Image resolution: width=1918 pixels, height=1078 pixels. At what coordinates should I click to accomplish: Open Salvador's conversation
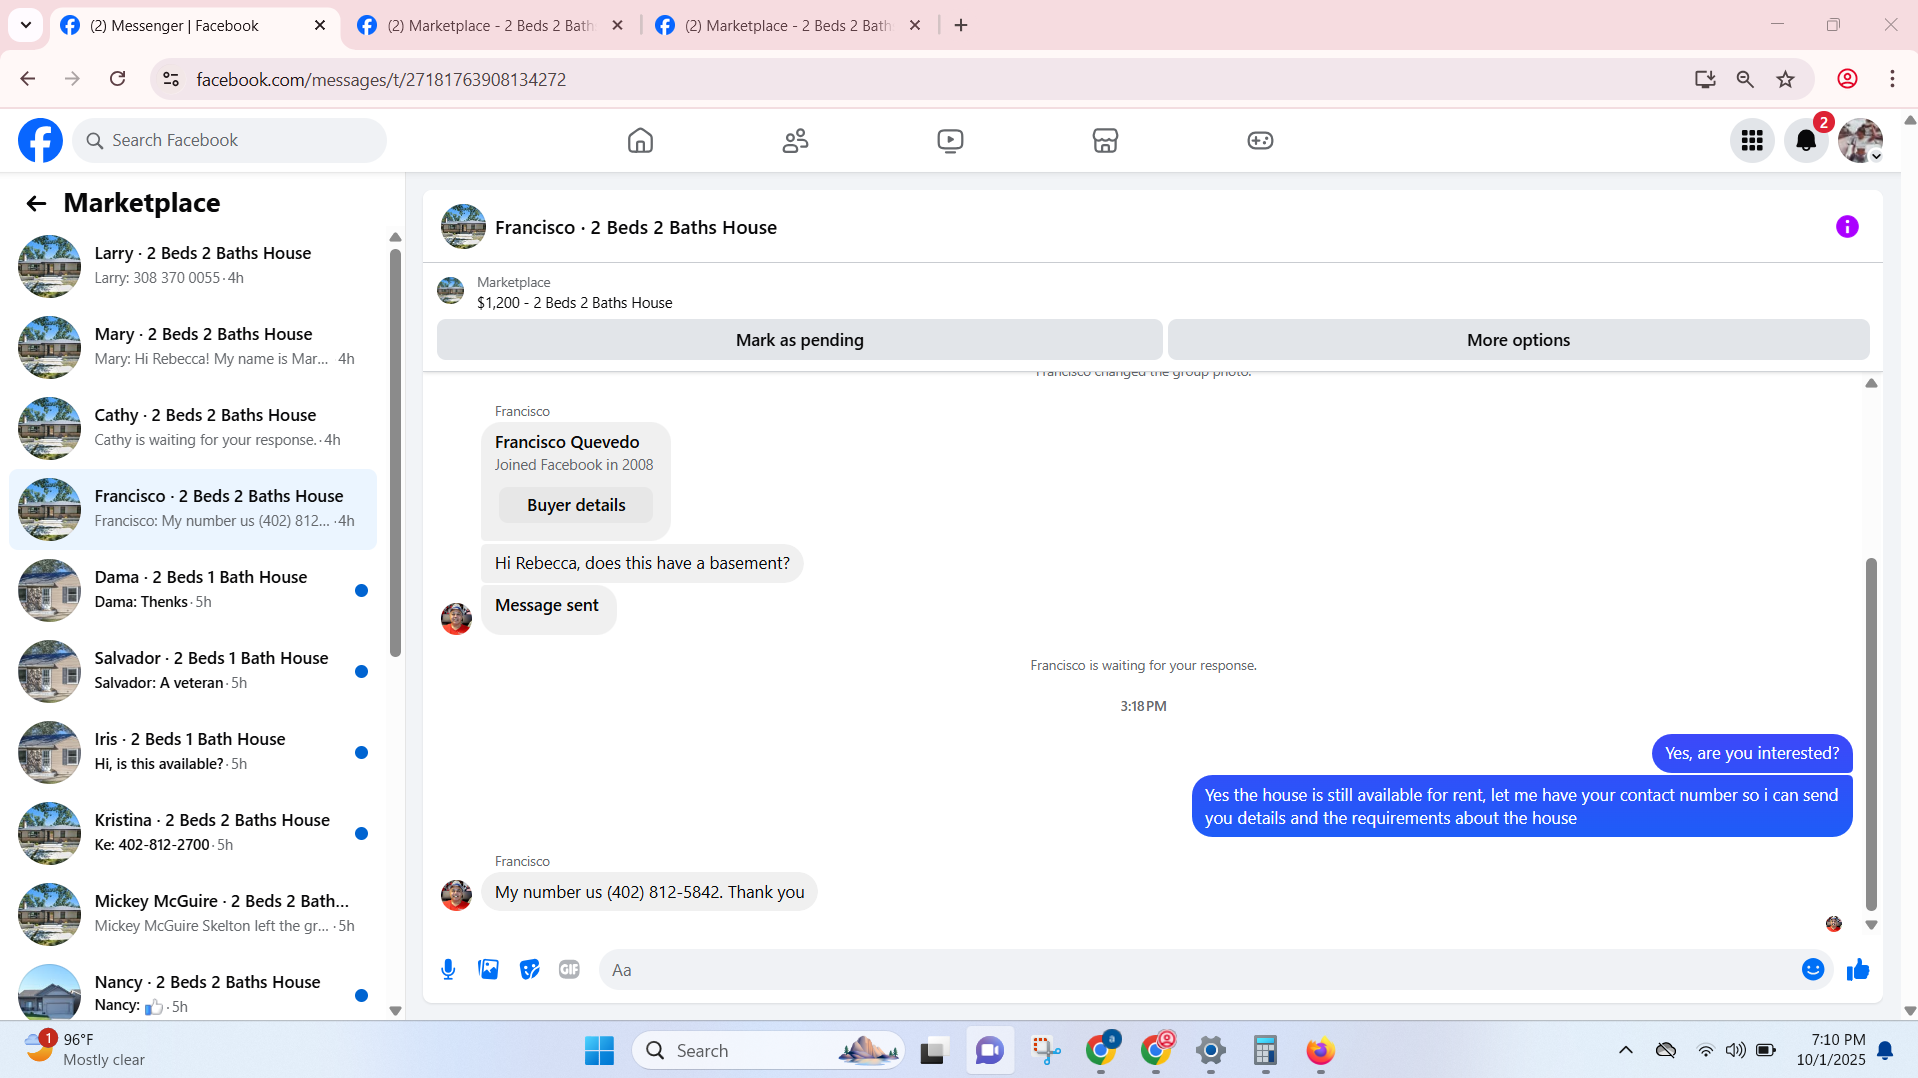pyautogui.click(x=193, y=671)
